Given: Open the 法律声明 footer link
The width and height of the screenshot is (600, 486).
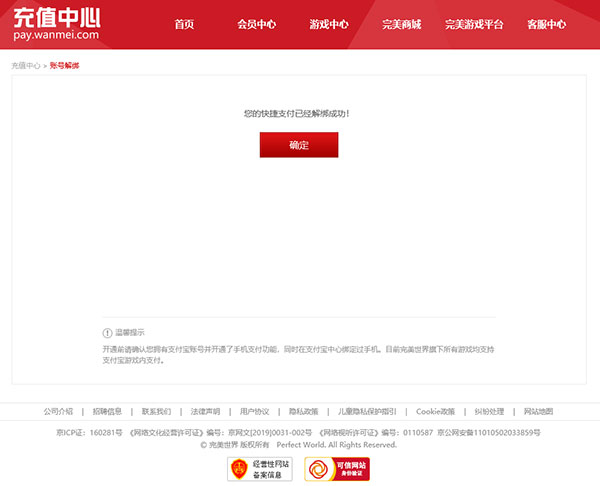Looking at the screenshot, I should (x=205, y=411).
